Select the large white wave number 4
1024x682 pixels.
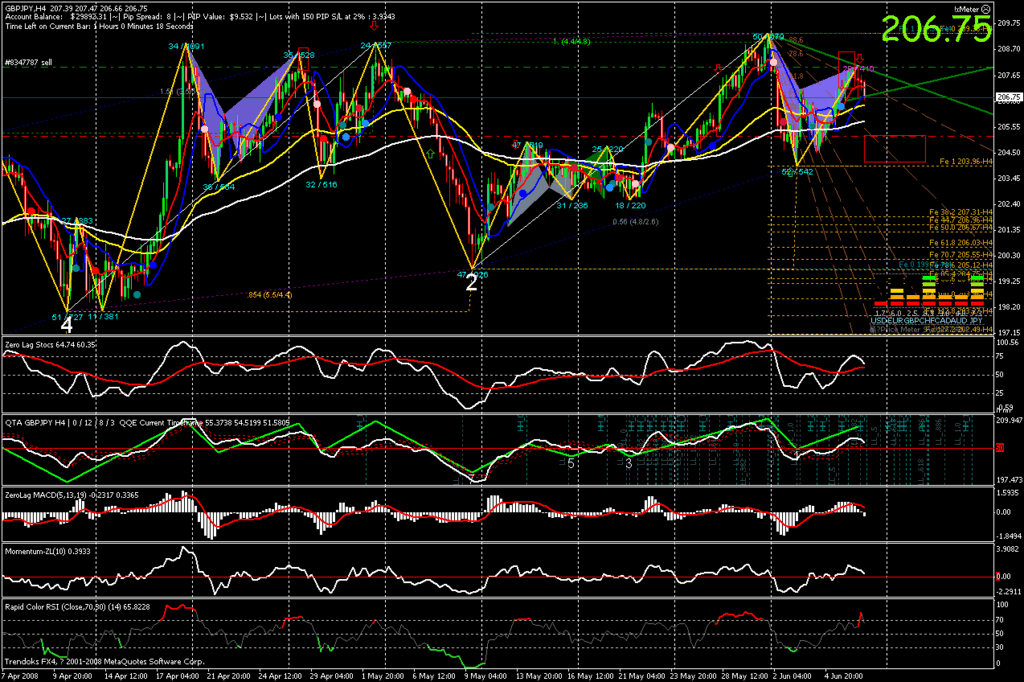(x=66, y=325)
